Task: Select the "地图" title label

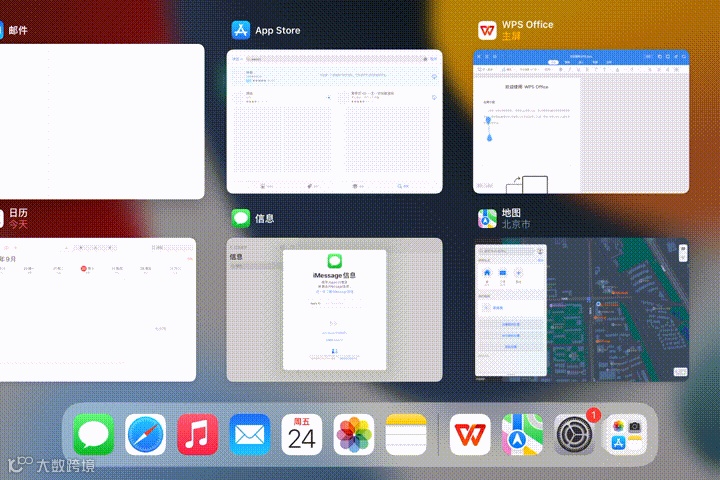Action: pos(511,213)
